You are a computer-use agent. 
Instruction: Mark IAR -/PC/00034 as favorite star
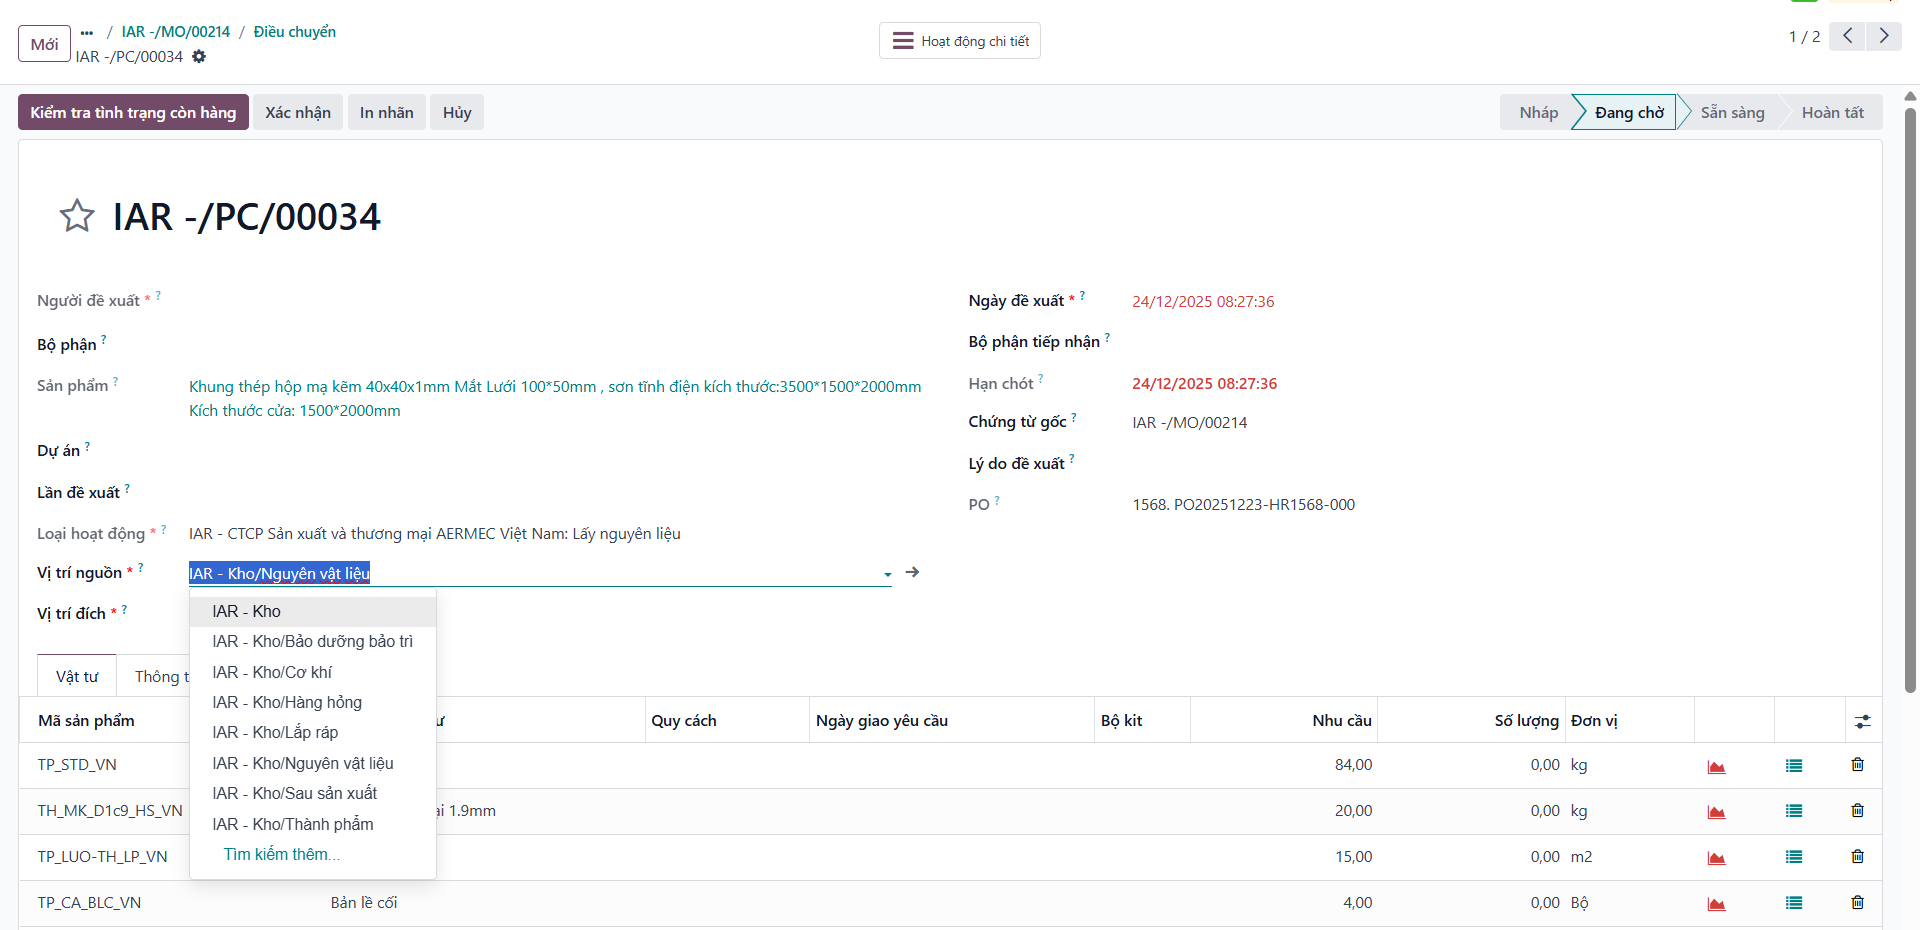point(77,216)
